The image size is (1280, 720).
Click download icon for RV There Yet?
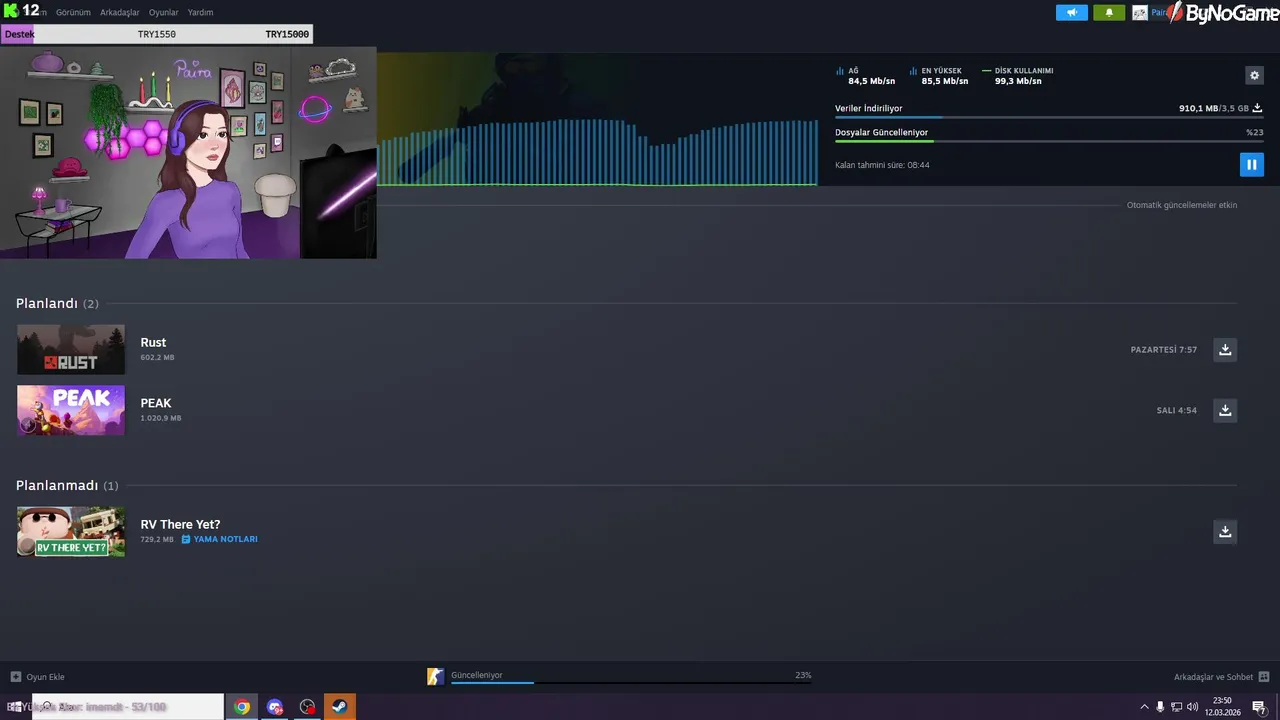[1225, 531]
